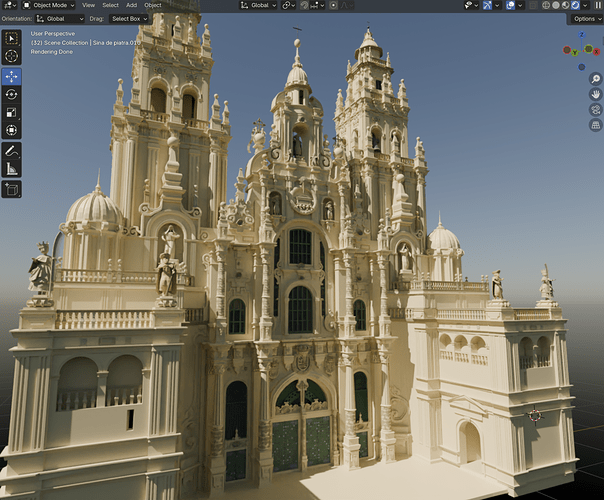This screenshot has width=604, height=500.
Task: Select the Transform tool
Action: (x=12, y=130)
